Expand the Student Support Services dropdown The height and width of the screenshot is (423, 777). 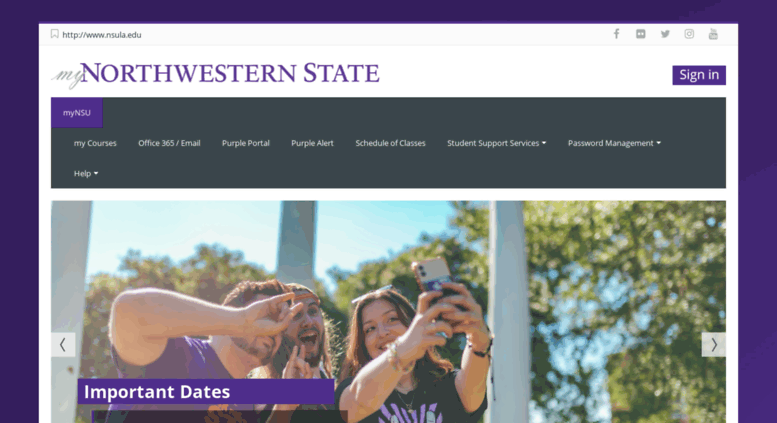pyautogui.click(x=497, y=143)
